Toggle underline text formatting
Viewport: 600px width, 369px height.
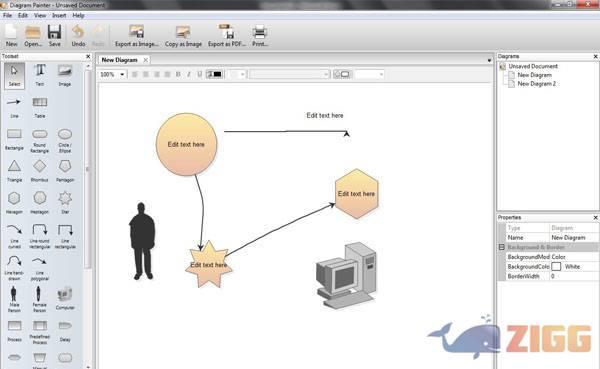199,74
